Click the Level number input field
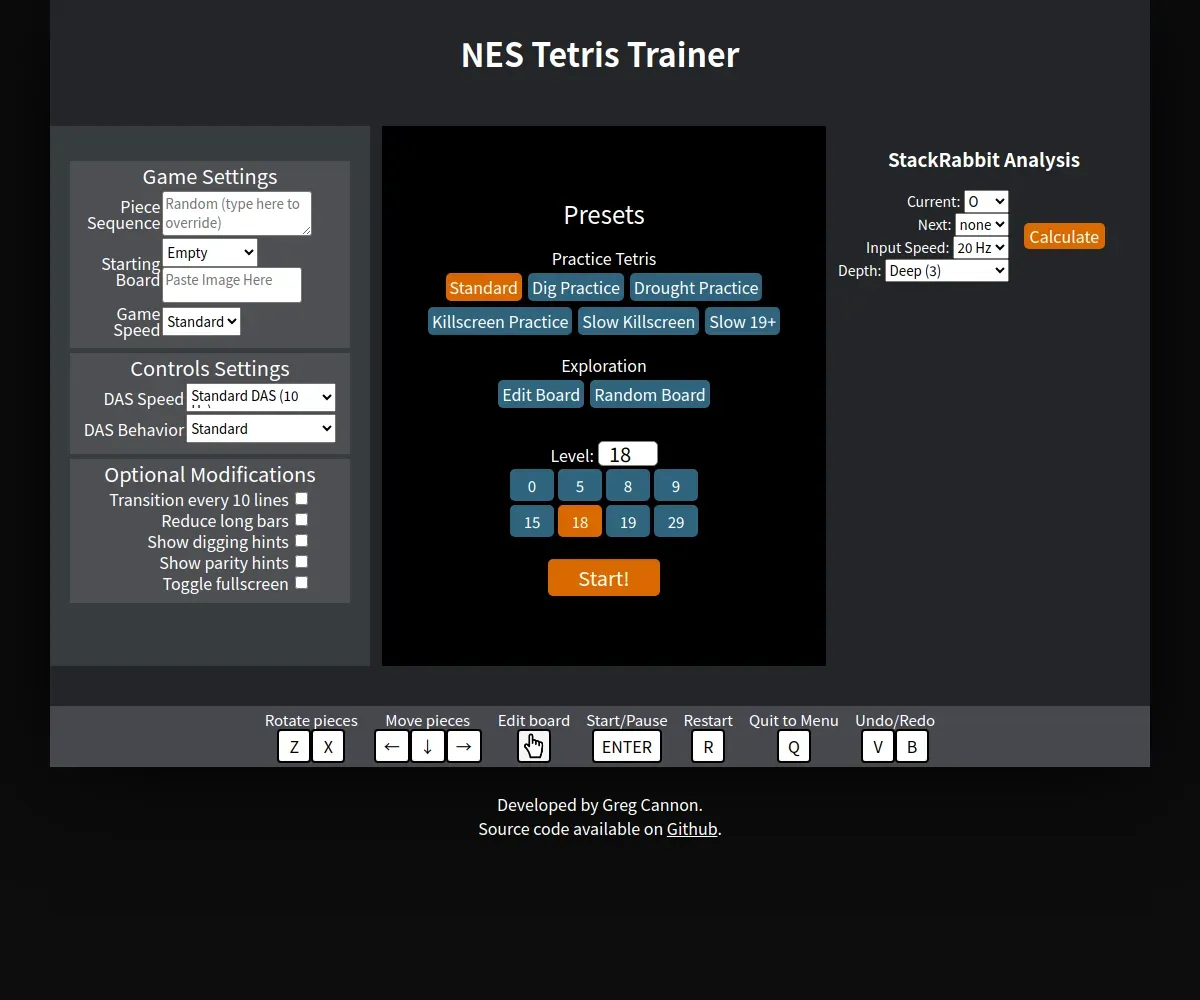The image size is (1200, 1000). 628,455
